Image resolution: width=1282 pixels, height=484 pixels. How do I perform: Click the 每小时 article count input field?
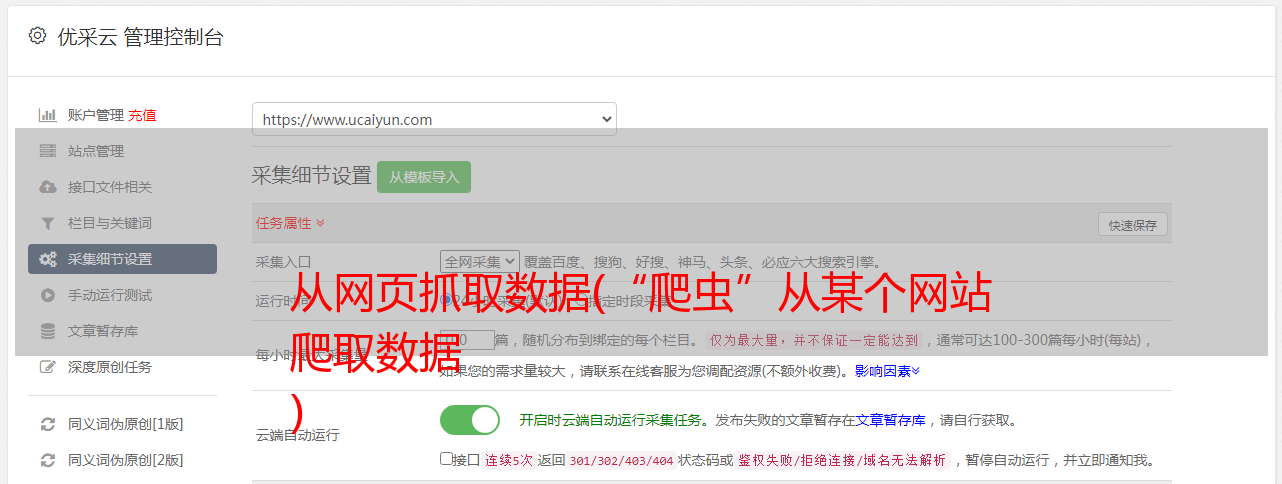pos(468,340)
